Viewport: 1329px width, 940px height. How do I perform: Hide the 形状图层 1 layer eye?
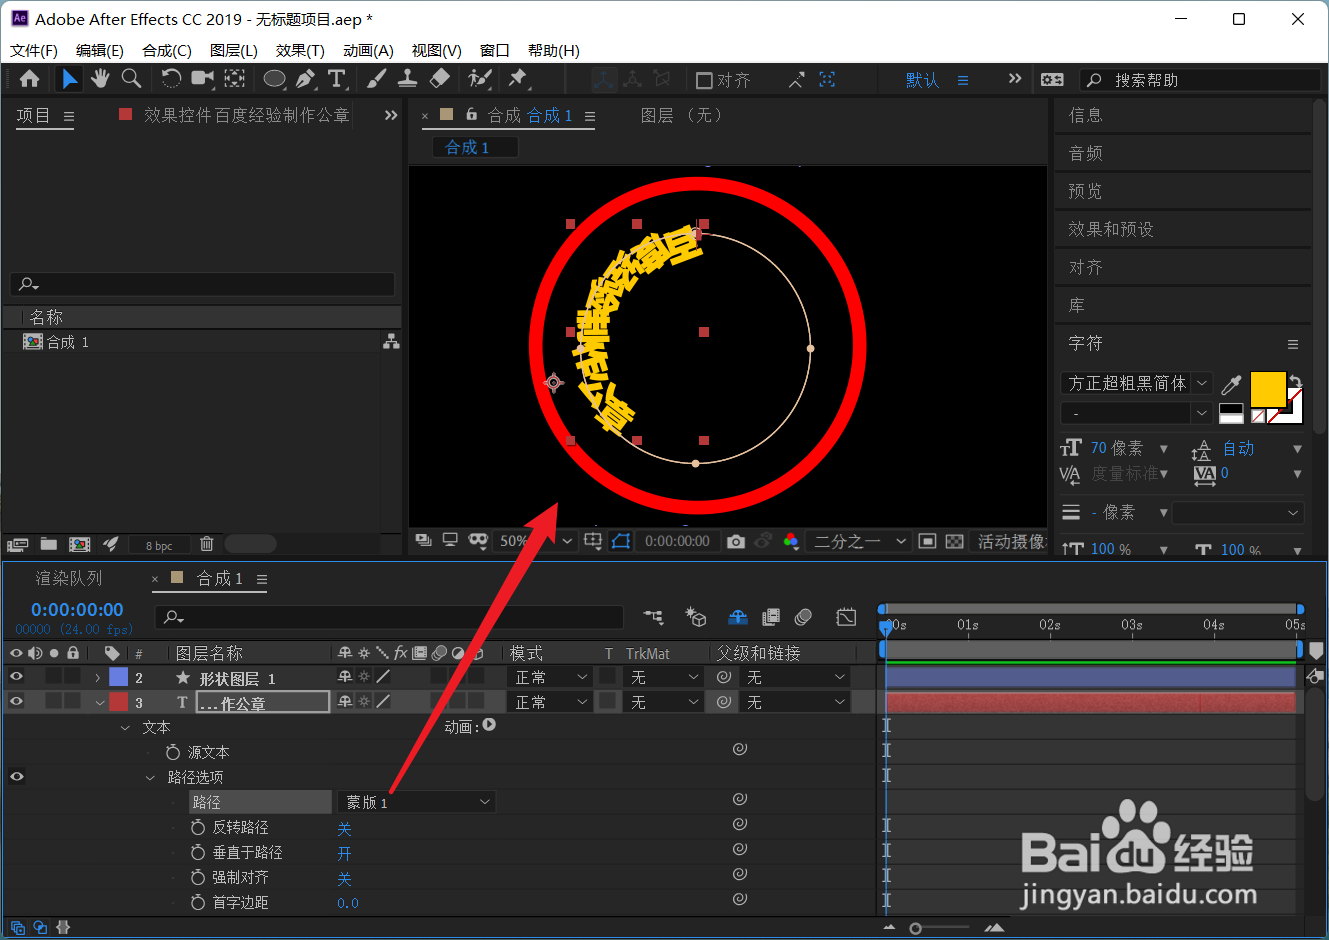(16, 677)
